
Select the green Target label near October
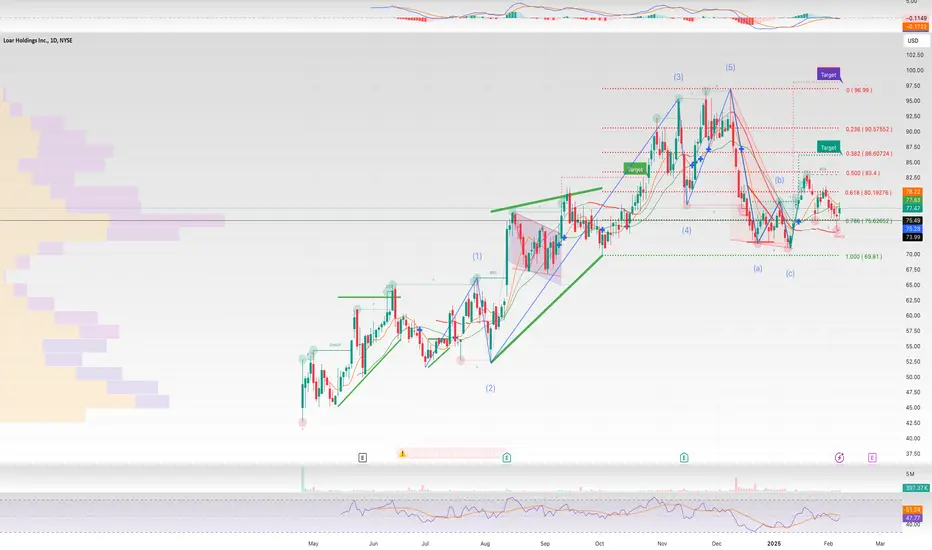coord(635,169)
